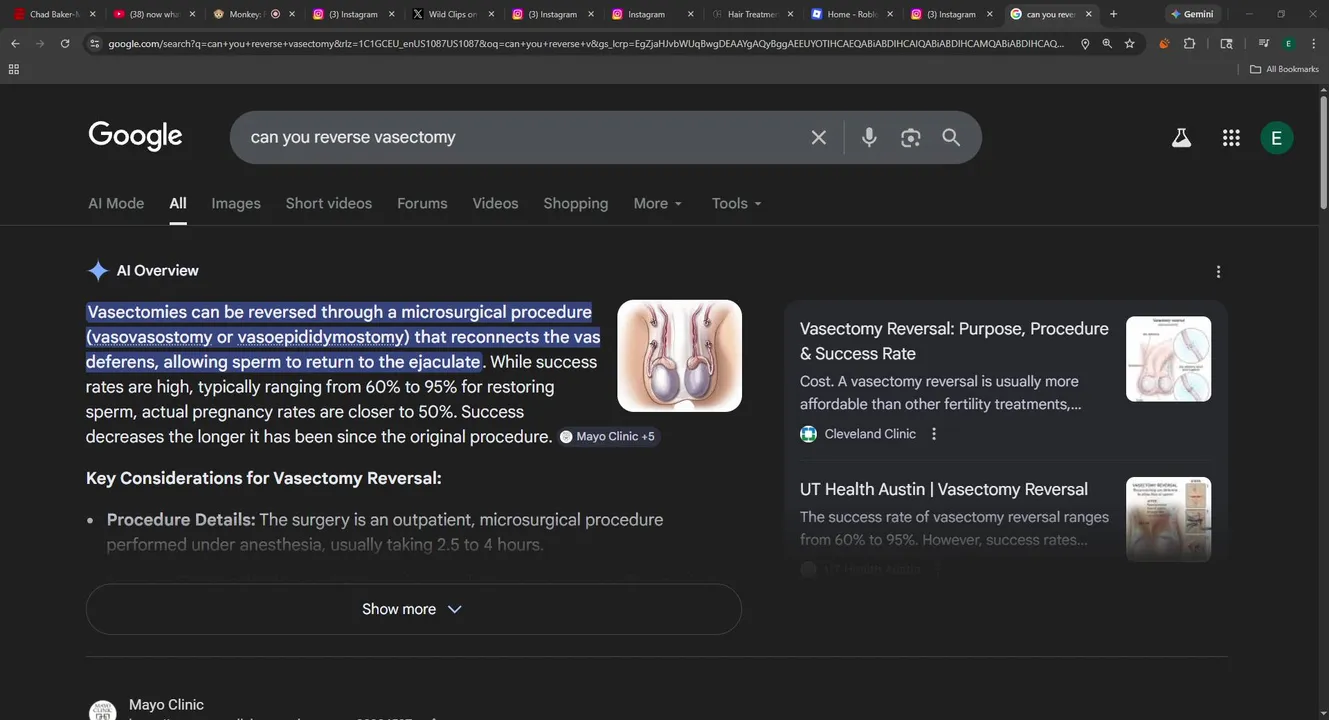Open the Chrome profile E avatar
Viewport: 1329px width, 720px height.
click(x=1288, y=44)
